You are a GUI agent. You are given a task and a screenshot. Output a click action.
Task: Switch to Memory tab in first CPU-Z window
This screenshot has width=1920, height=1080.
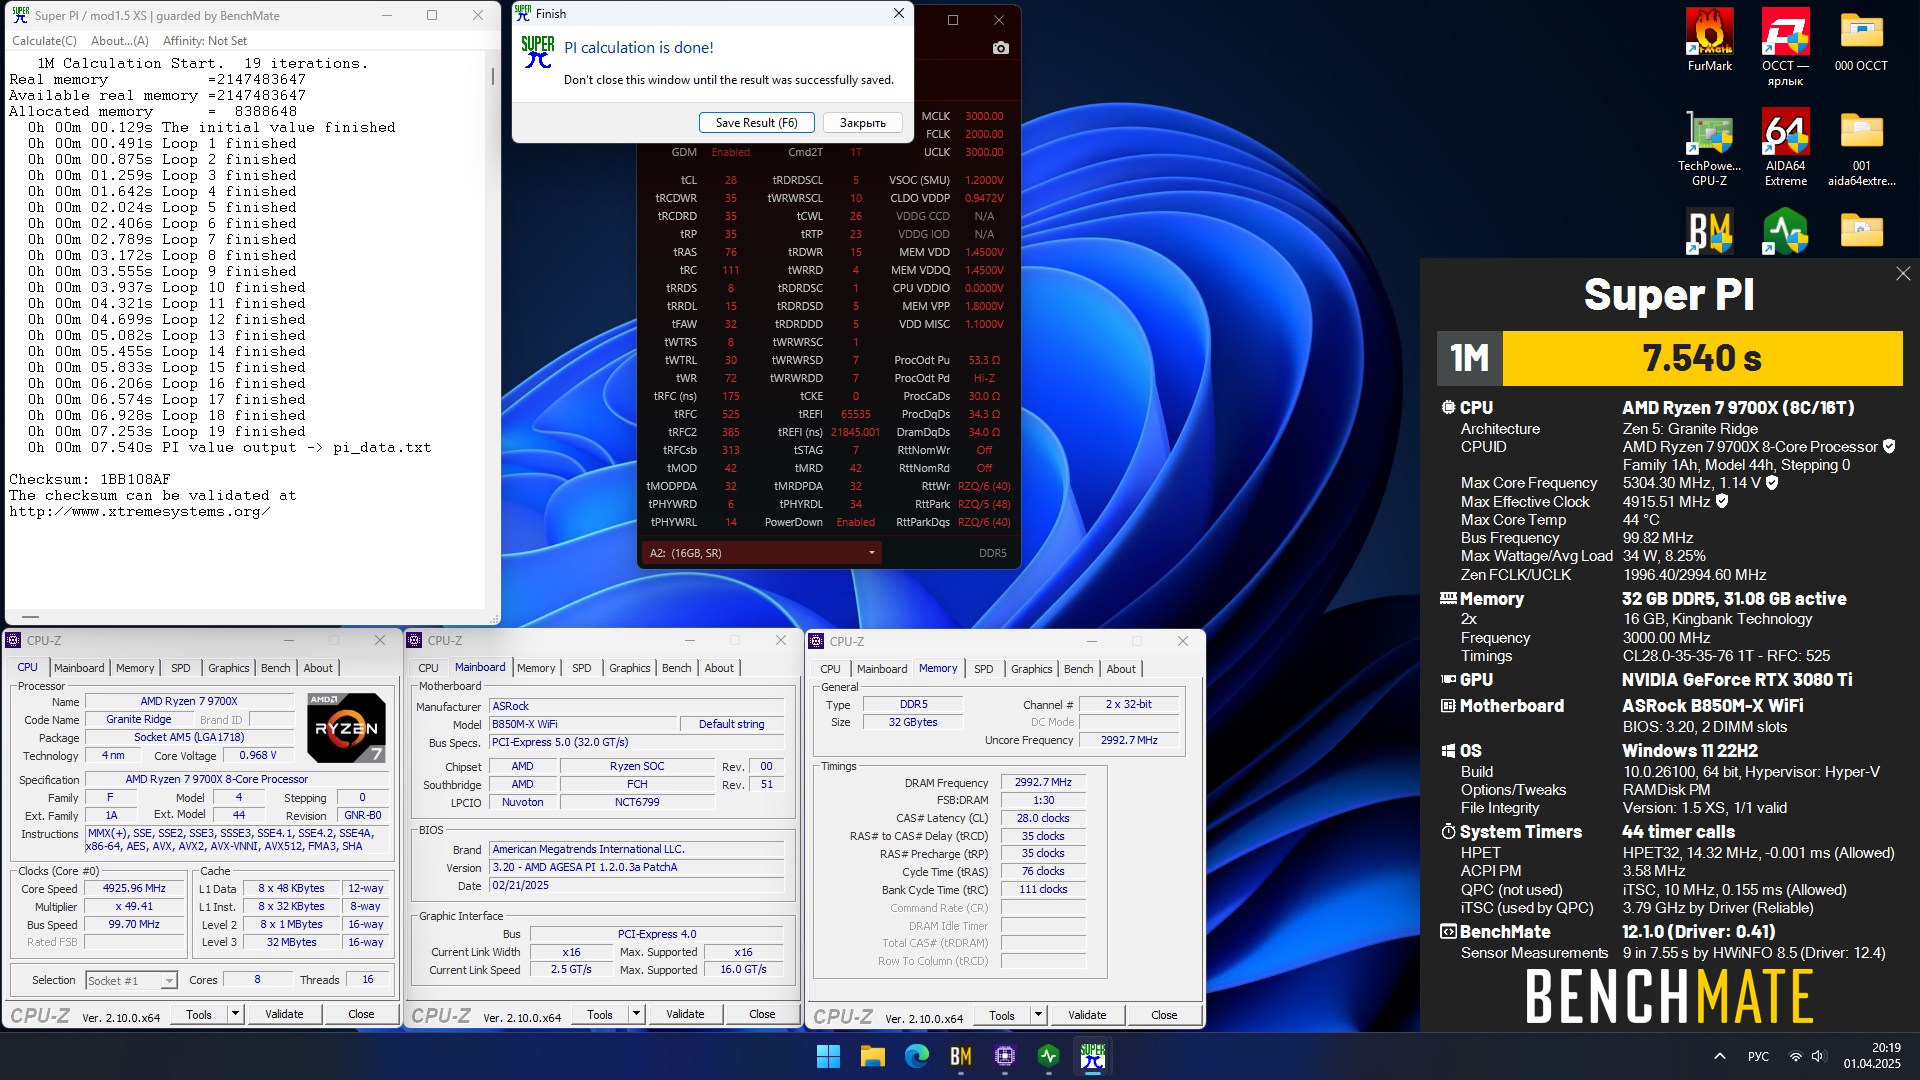click(135, 668)
